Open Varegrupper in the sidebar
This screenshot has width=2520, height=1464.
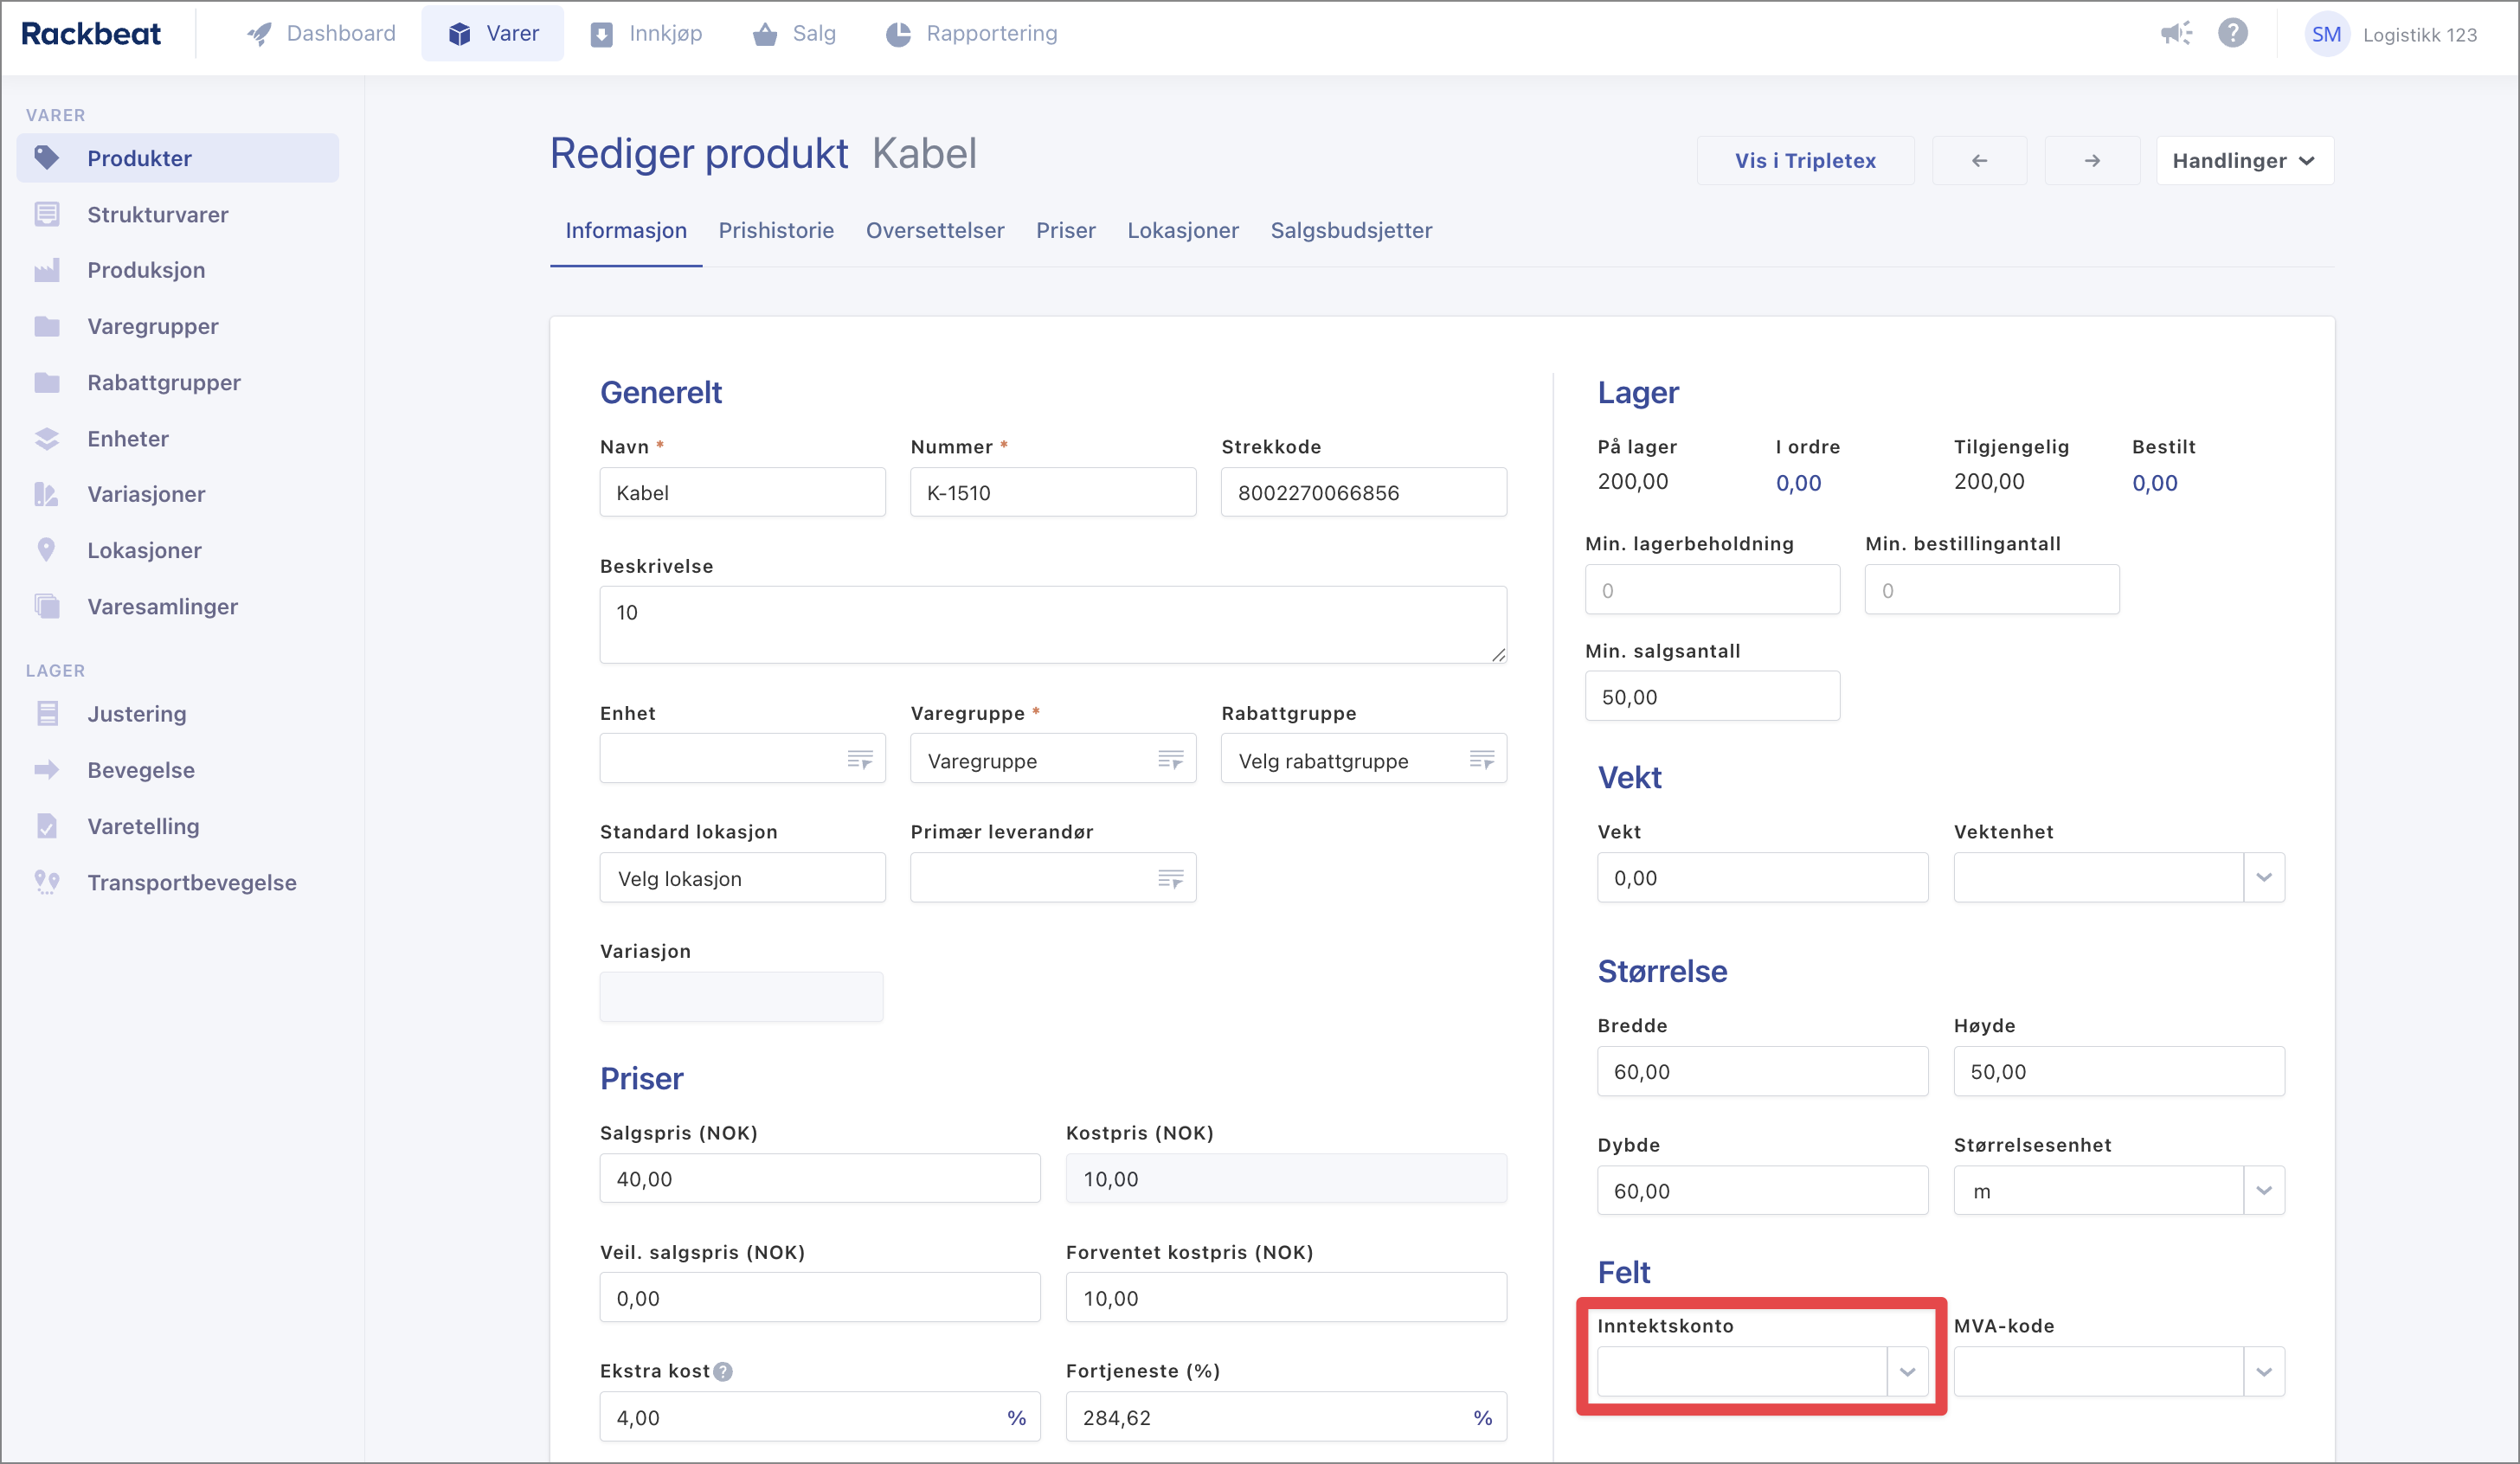152,326
